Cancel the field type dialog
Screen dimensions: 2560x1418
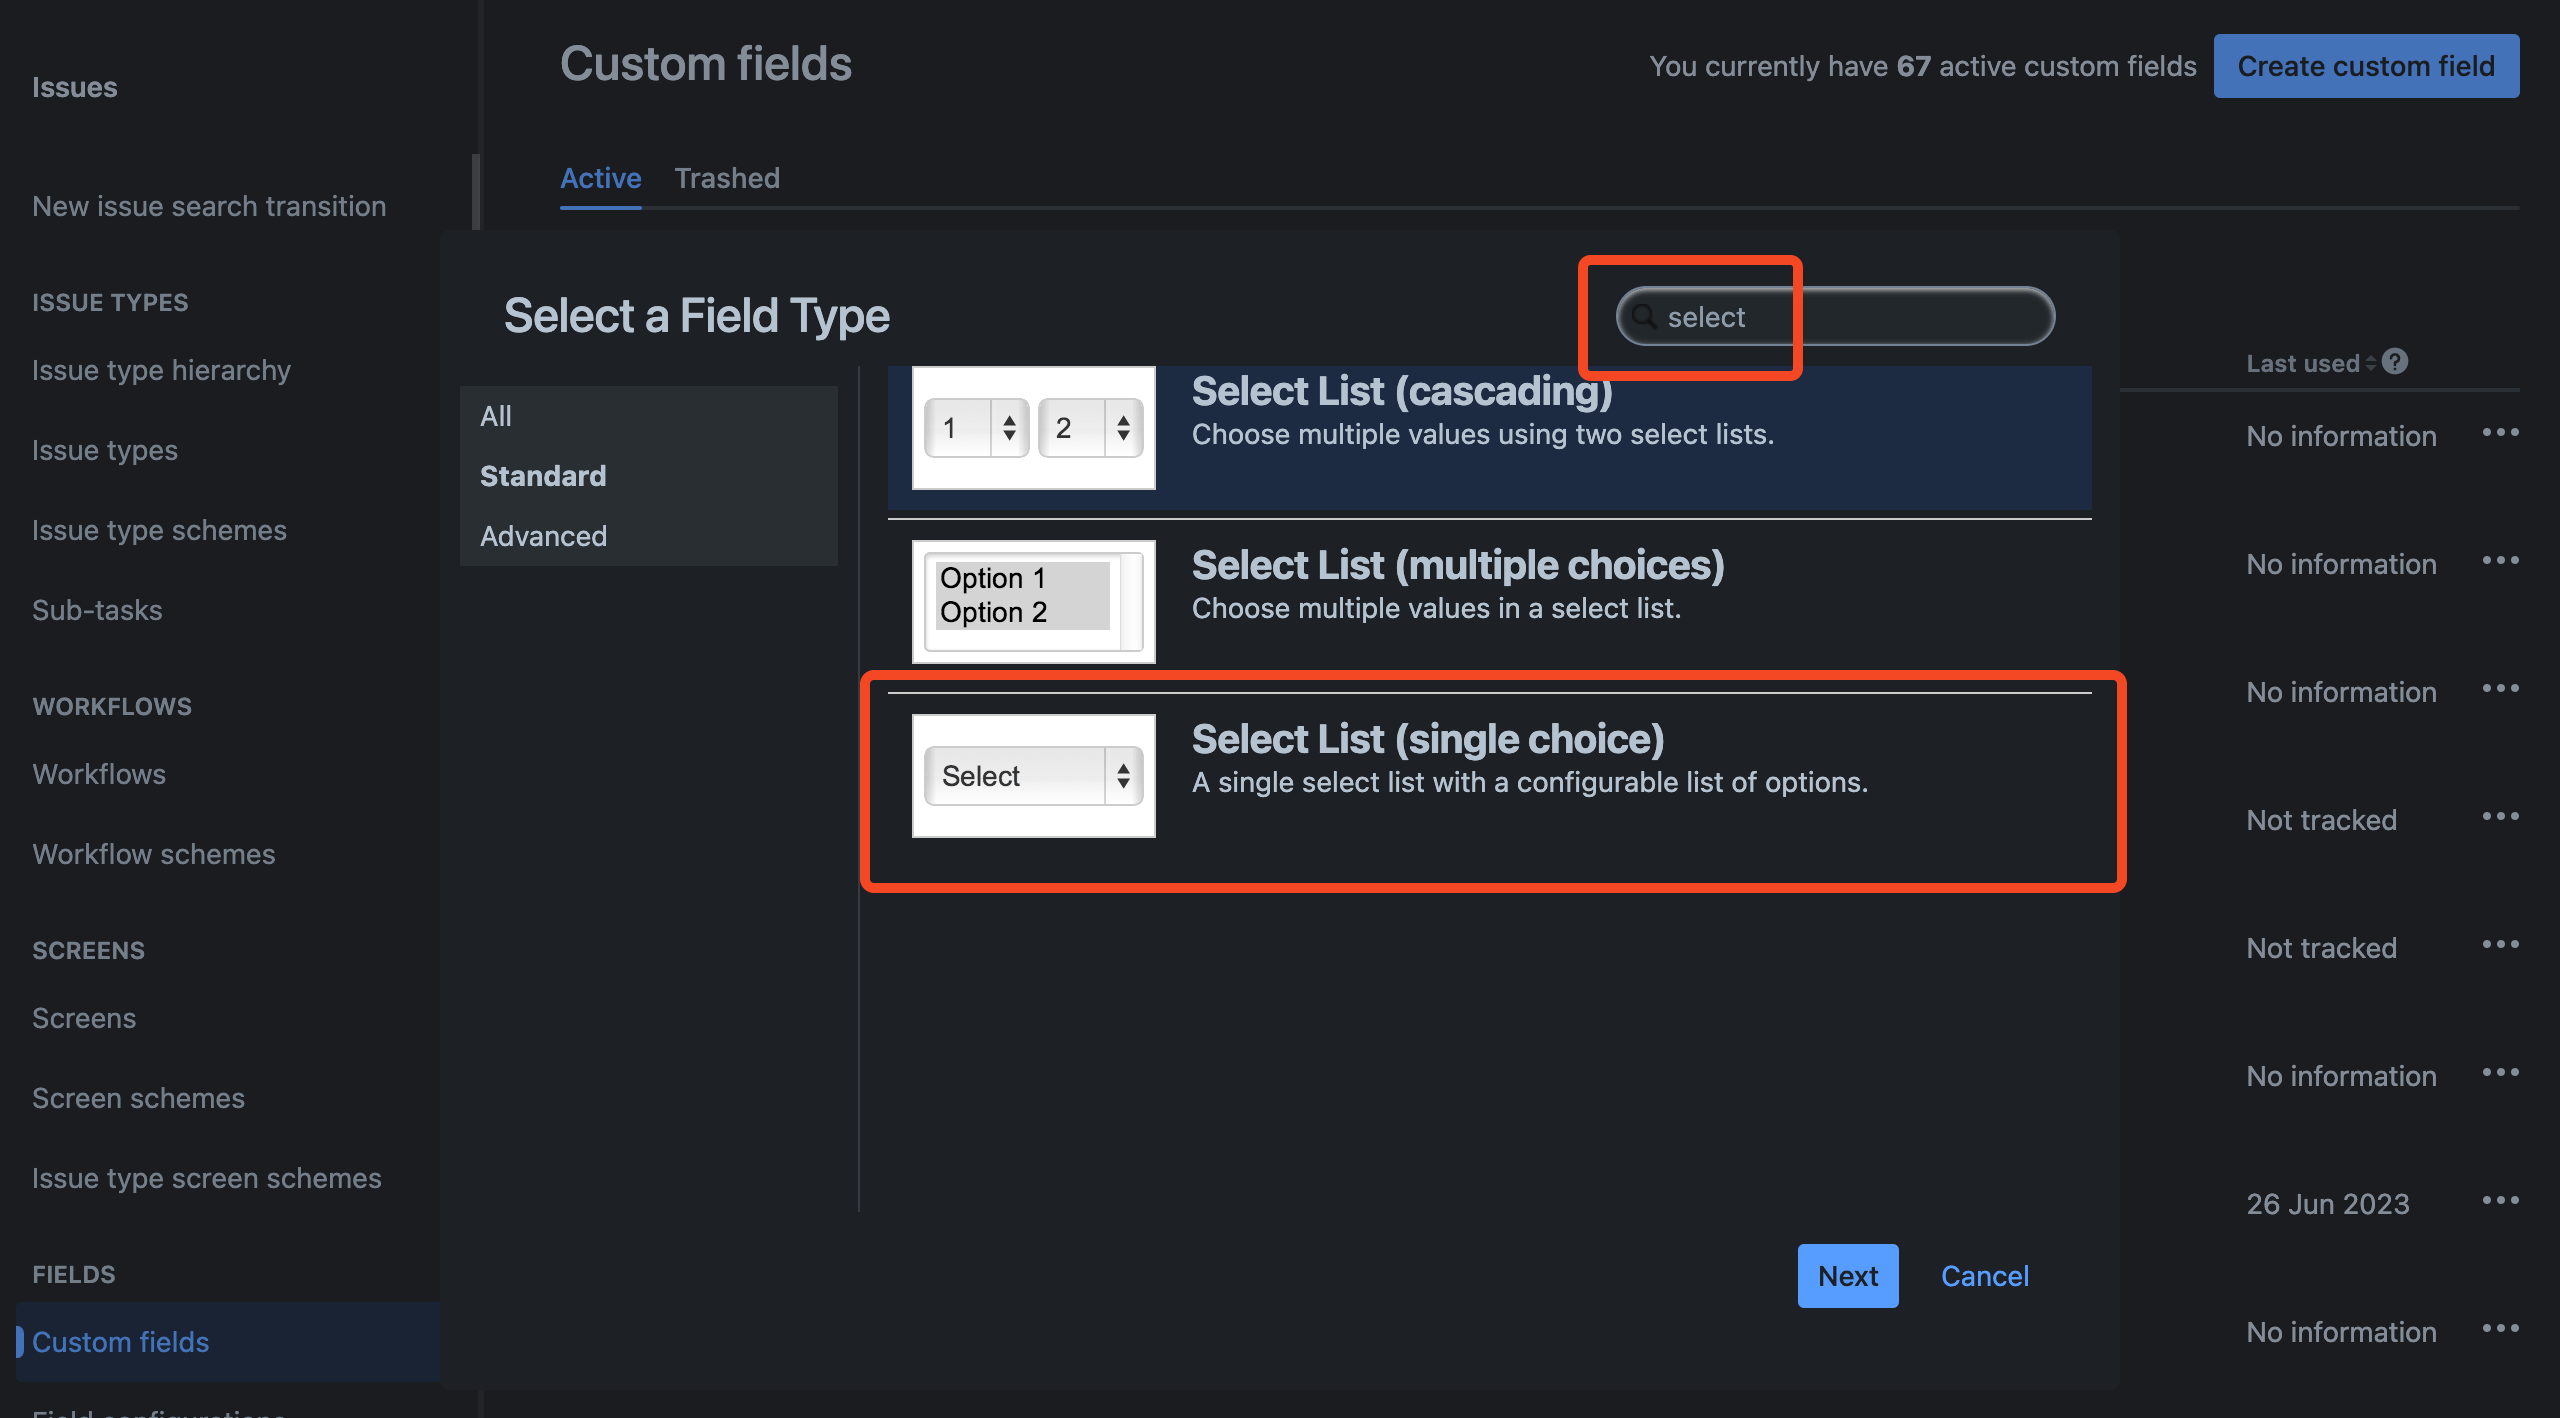pyautogui.click(x=1984, y=1276)
